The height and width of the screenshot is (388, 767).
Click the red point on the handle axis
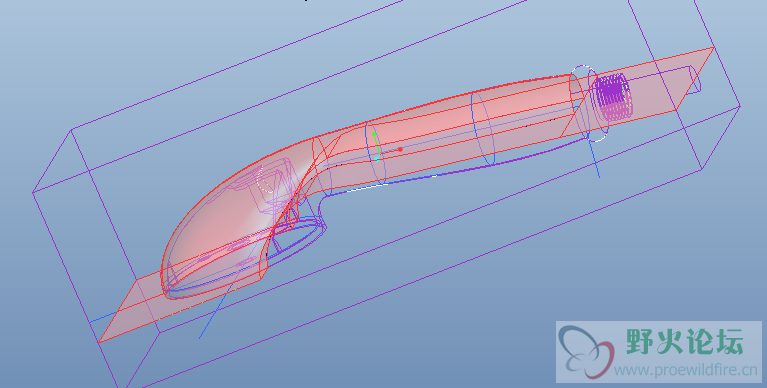click(x=400, y=149)
